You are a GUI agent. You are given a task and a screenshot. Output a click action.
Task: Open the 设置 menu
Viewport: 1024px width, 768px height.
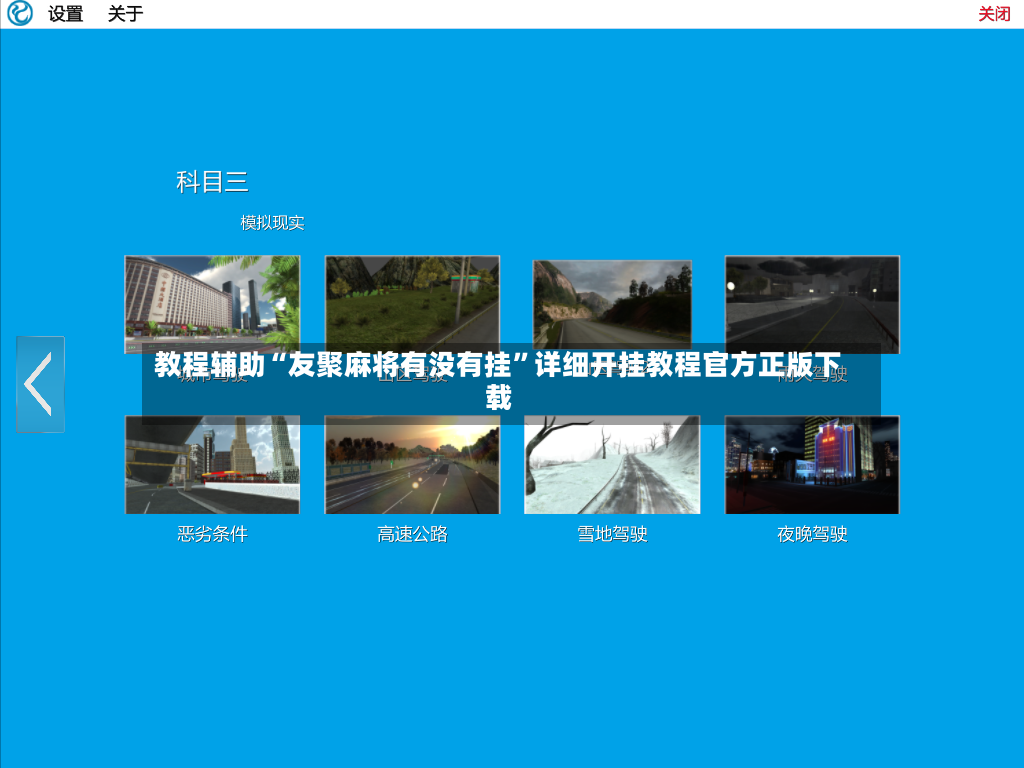[x=65, y=14]
